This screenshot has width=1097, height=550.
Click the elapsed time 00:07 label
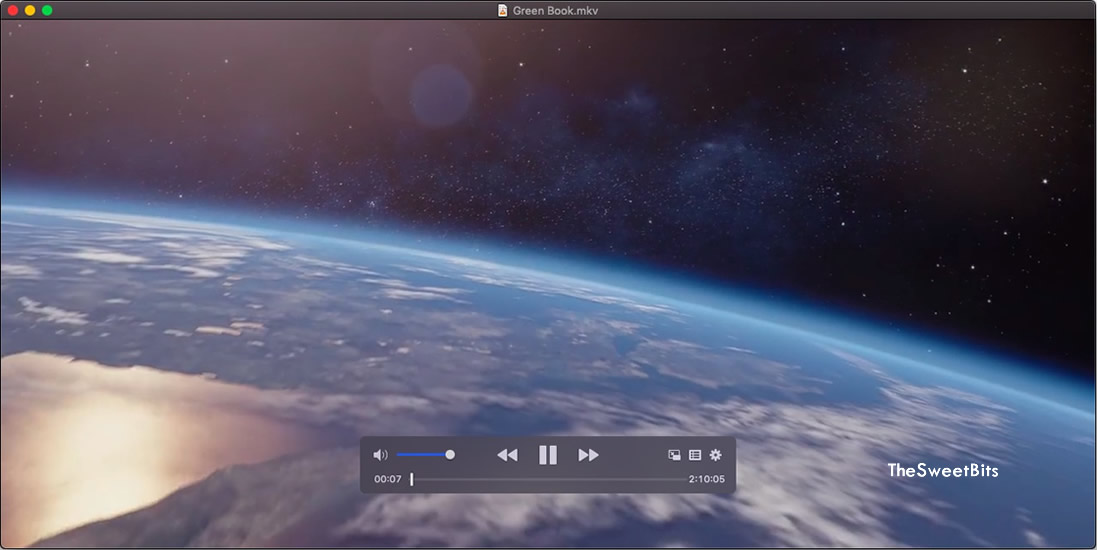(388, 479)
